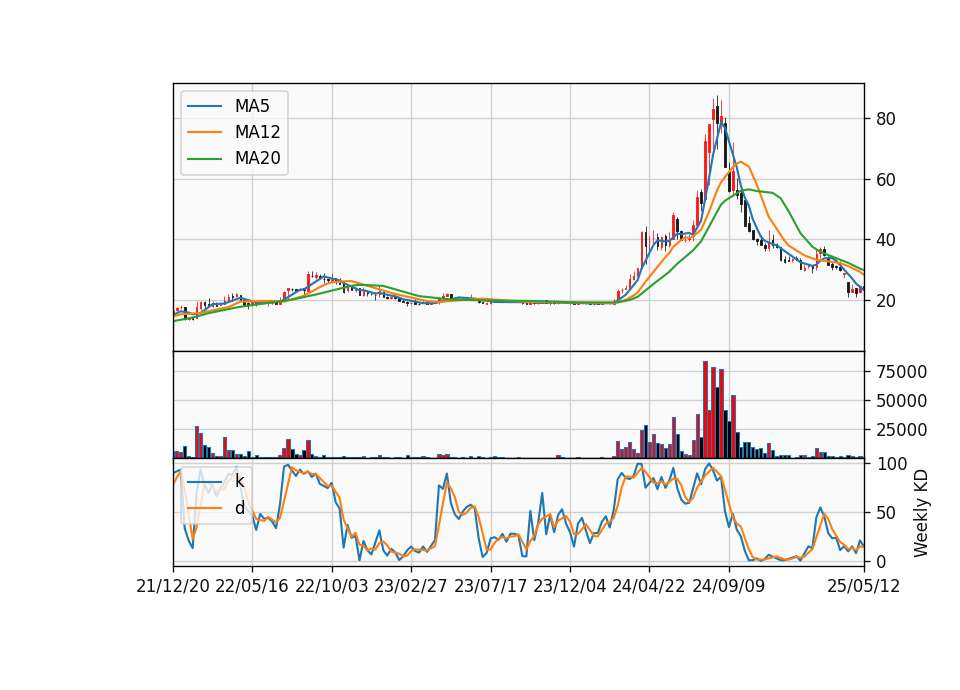Click the price axis label 20
This screenshot has width=960, height=690.
pos(885,301)
